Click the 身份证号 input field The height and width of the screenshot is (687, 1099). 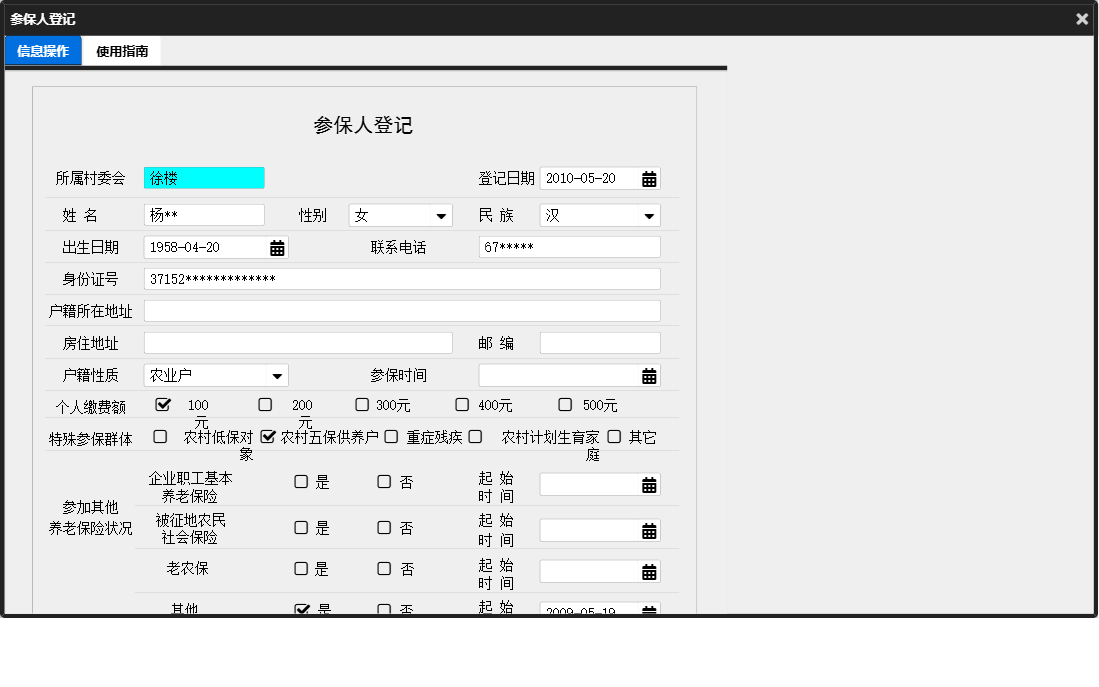[x=400, y=279]
